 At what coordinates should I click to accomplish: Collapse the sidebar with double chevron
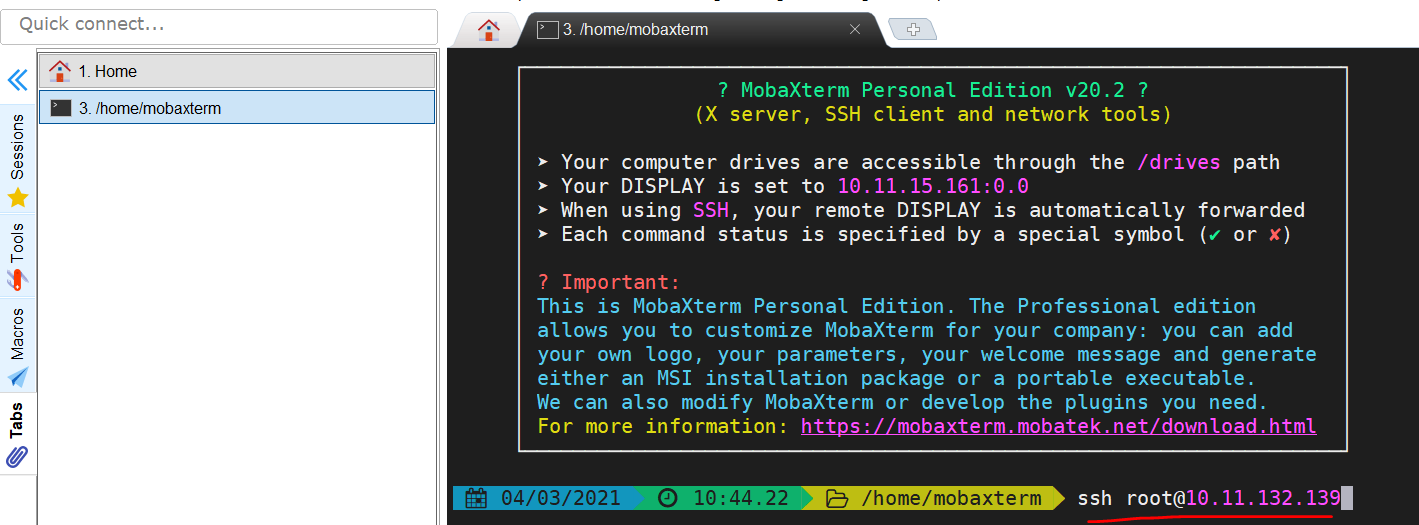(x=17, y=80)
